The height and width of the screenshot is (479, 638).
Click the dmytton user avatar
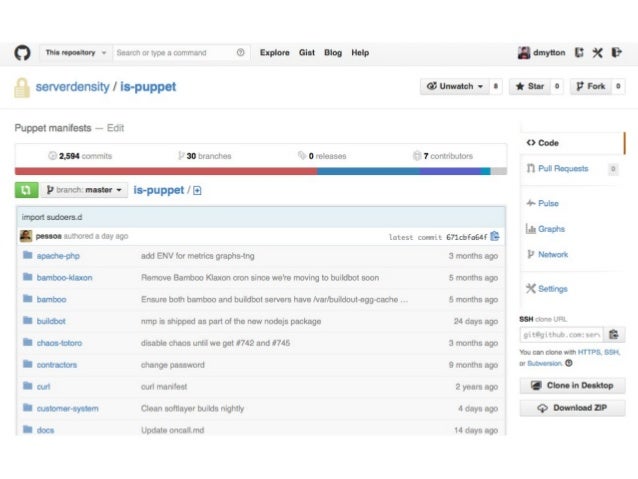(524, 52)
